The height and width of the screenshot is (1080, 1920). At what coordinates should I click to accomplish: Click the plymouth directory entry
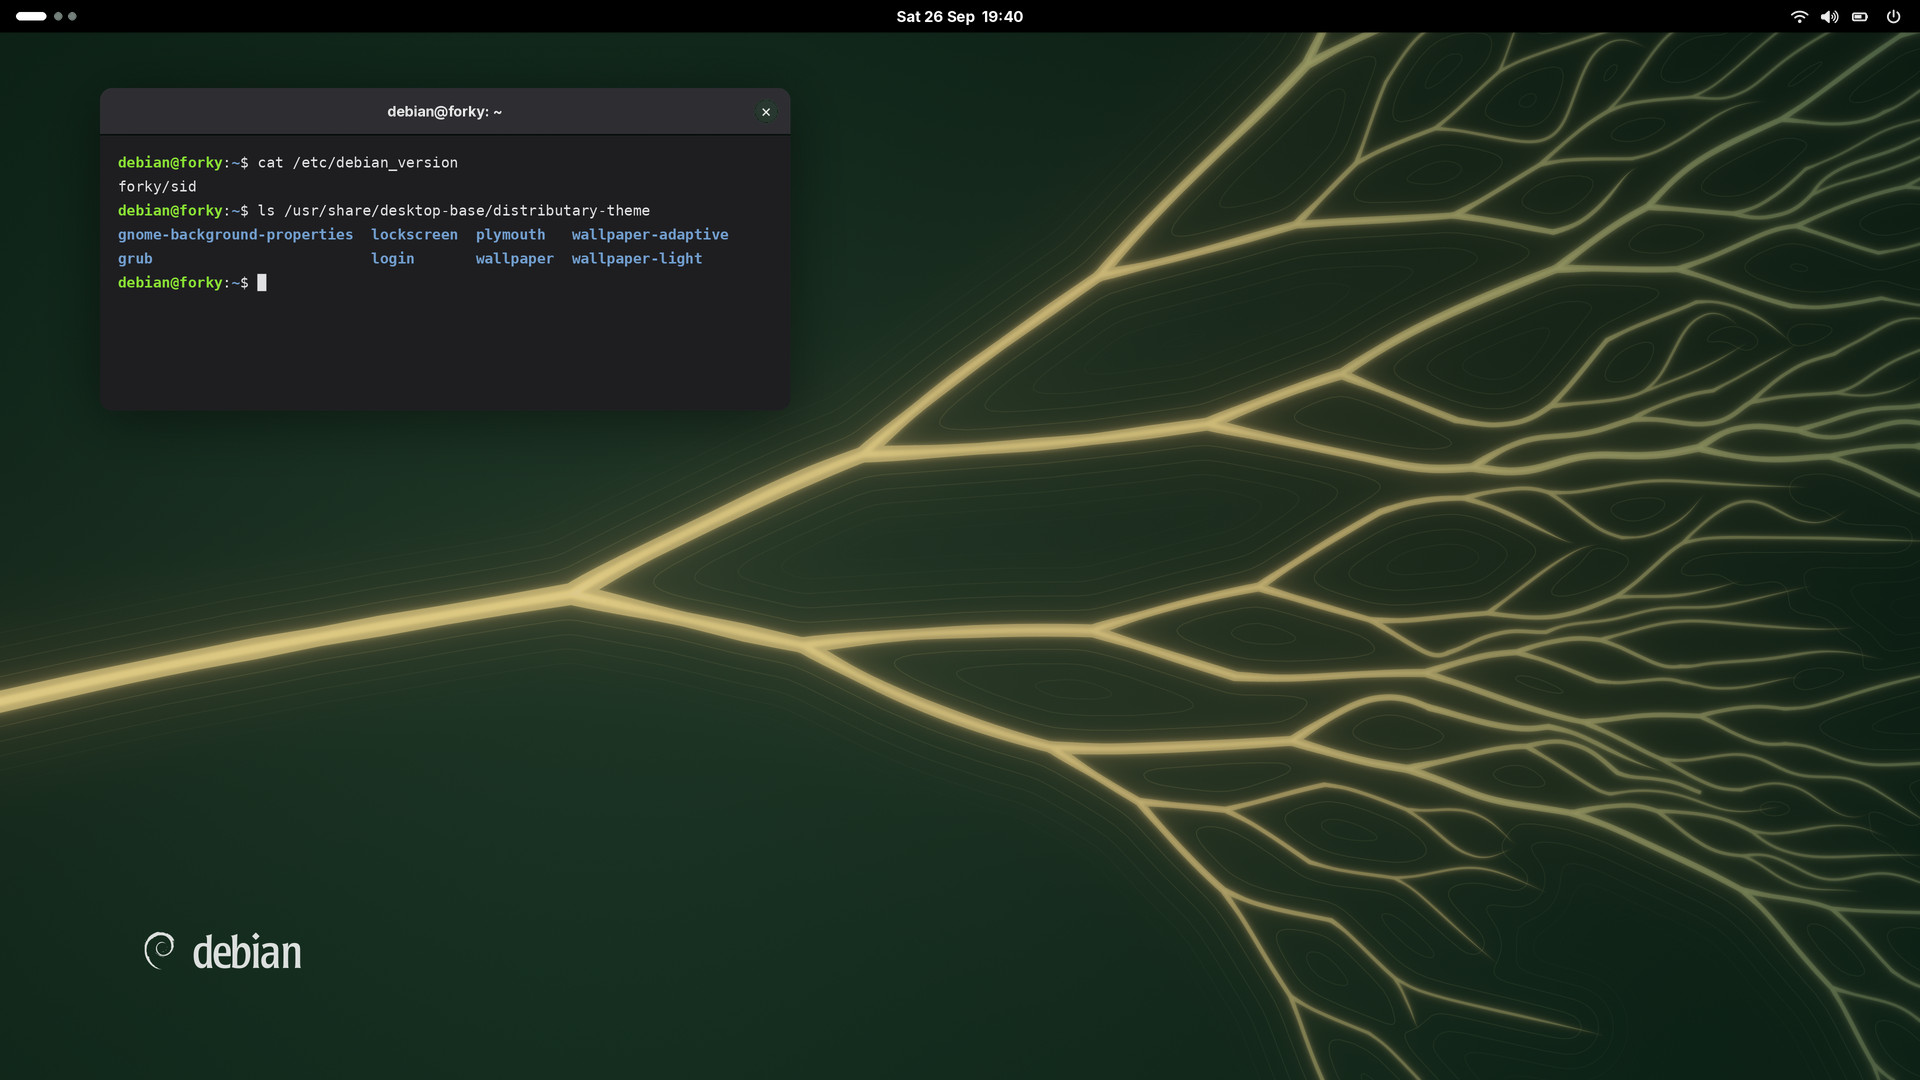coord(510,235)
